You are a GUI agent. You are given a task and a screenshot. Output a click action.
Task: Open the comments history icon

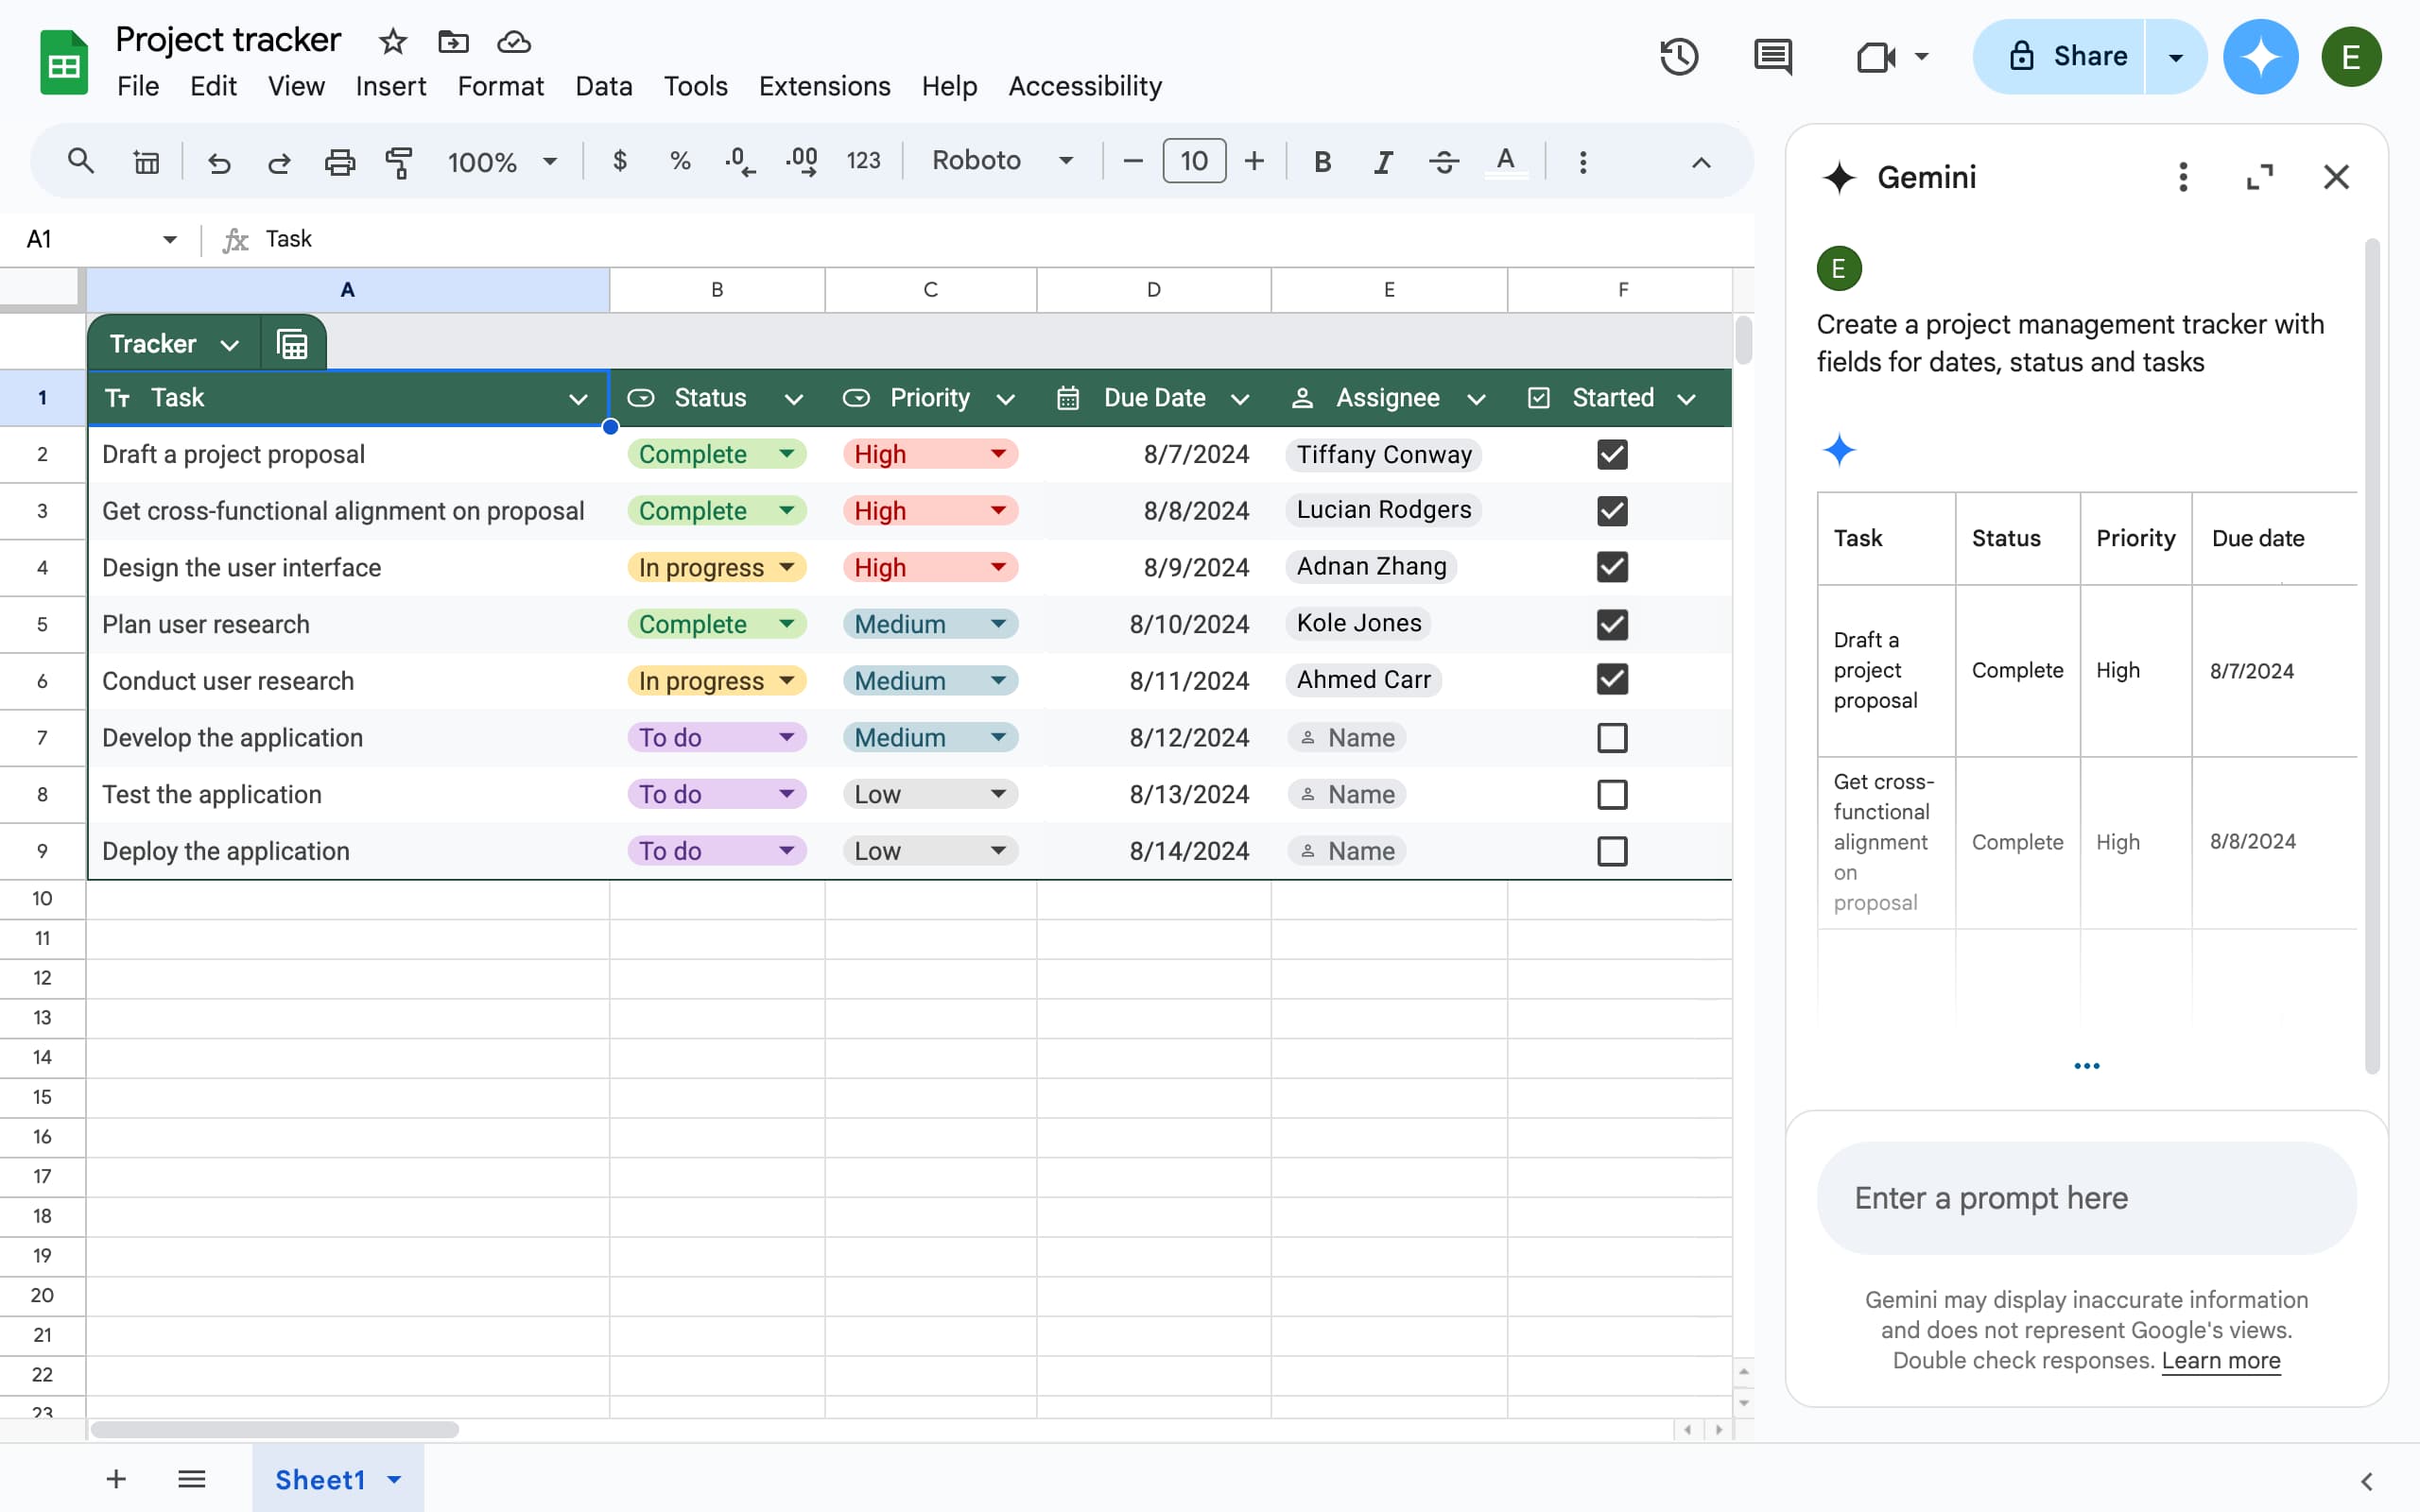click(x=1773, y=57)
